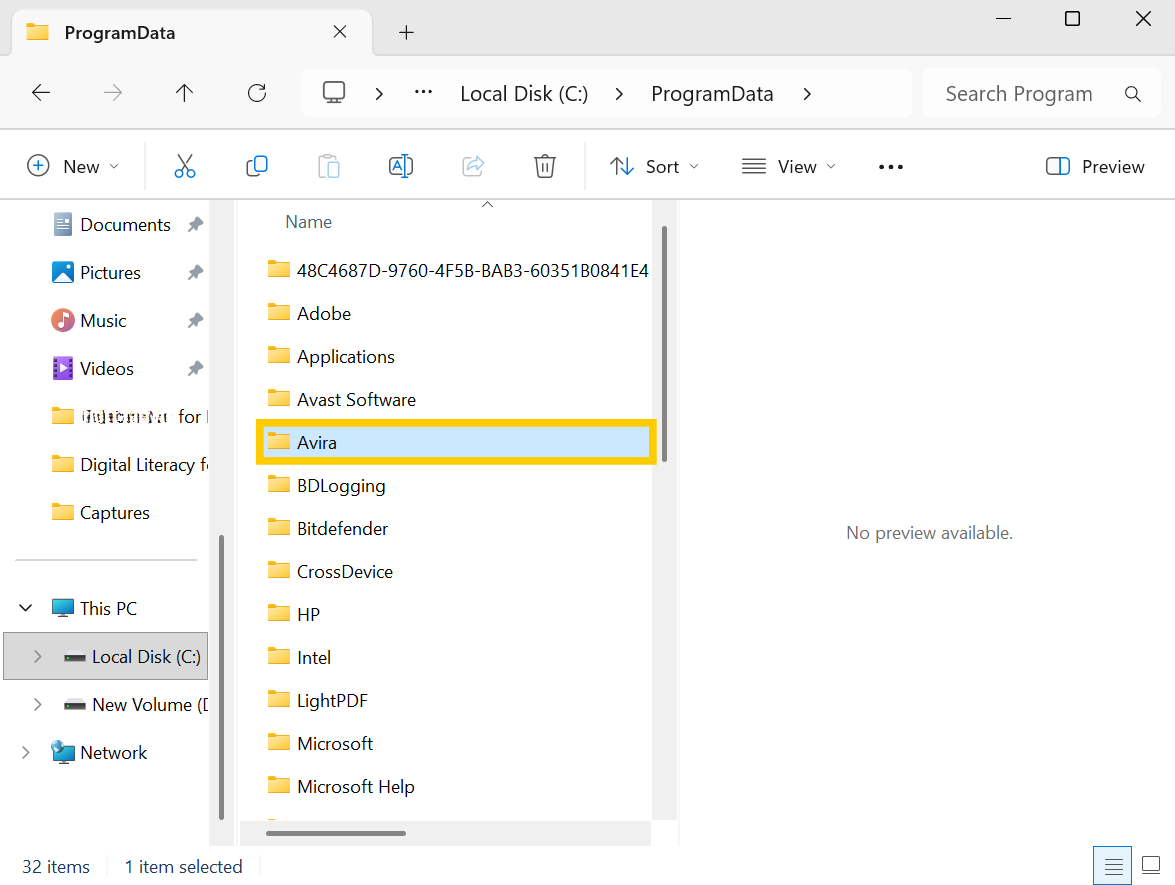Image resolution: width=1175 pixels, height=885 pixels.
Task: Click the navigation pane vertical scrollbar
Action: 221,677
